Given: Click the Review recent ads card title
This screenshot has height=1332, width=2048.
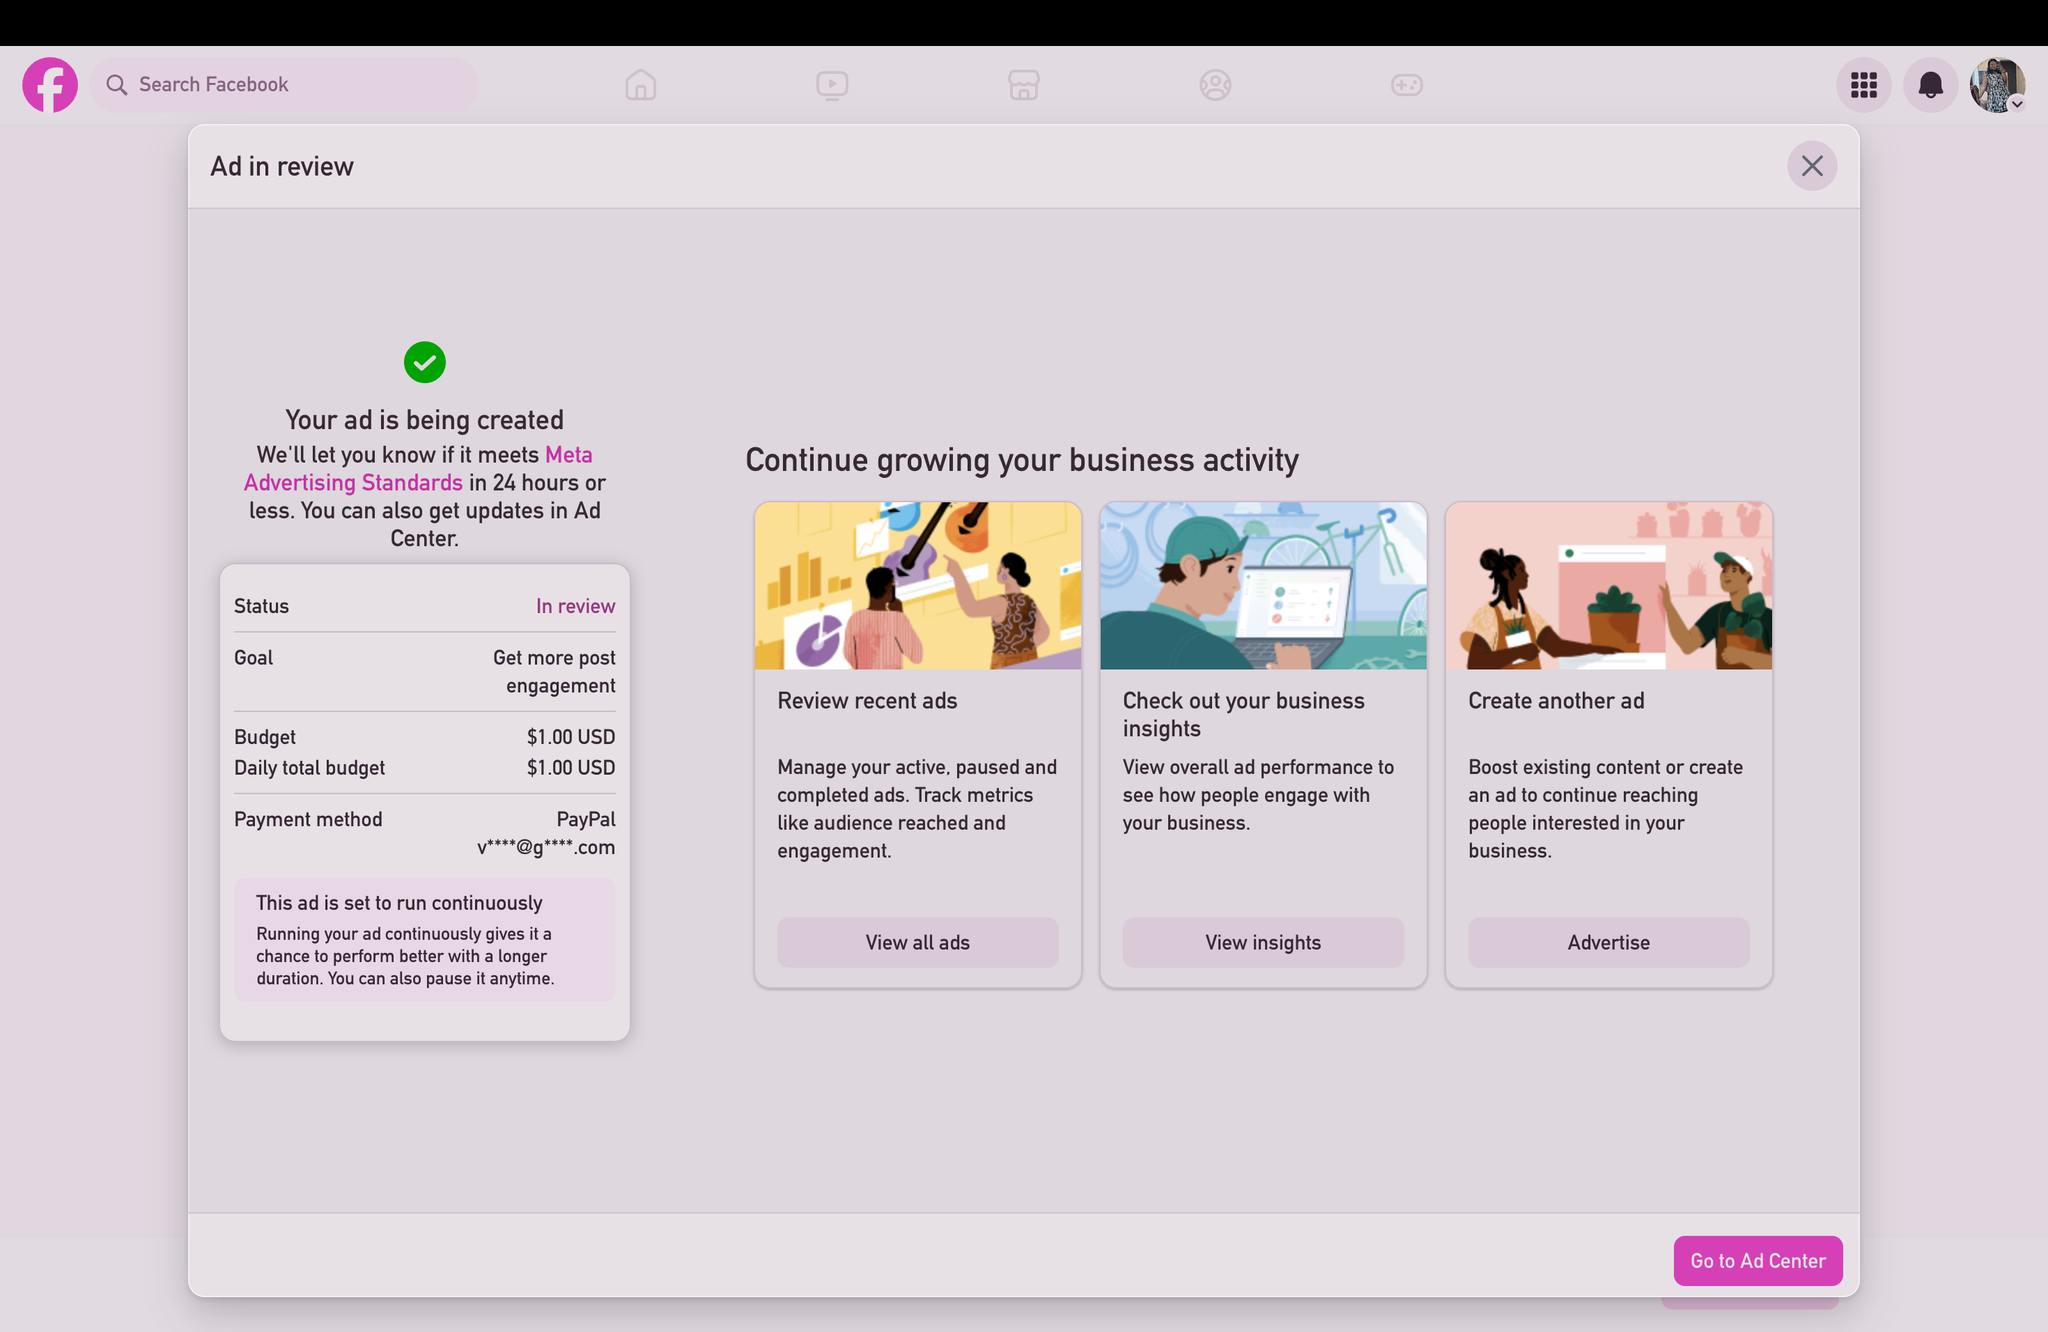Looking at the screenshot, I should (867, 701).
